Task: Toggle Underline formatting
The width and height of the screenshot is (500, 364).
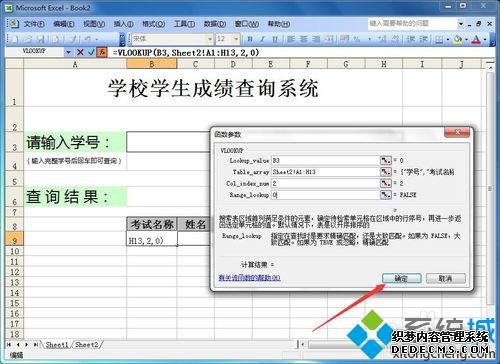Action: pos(275,39)
